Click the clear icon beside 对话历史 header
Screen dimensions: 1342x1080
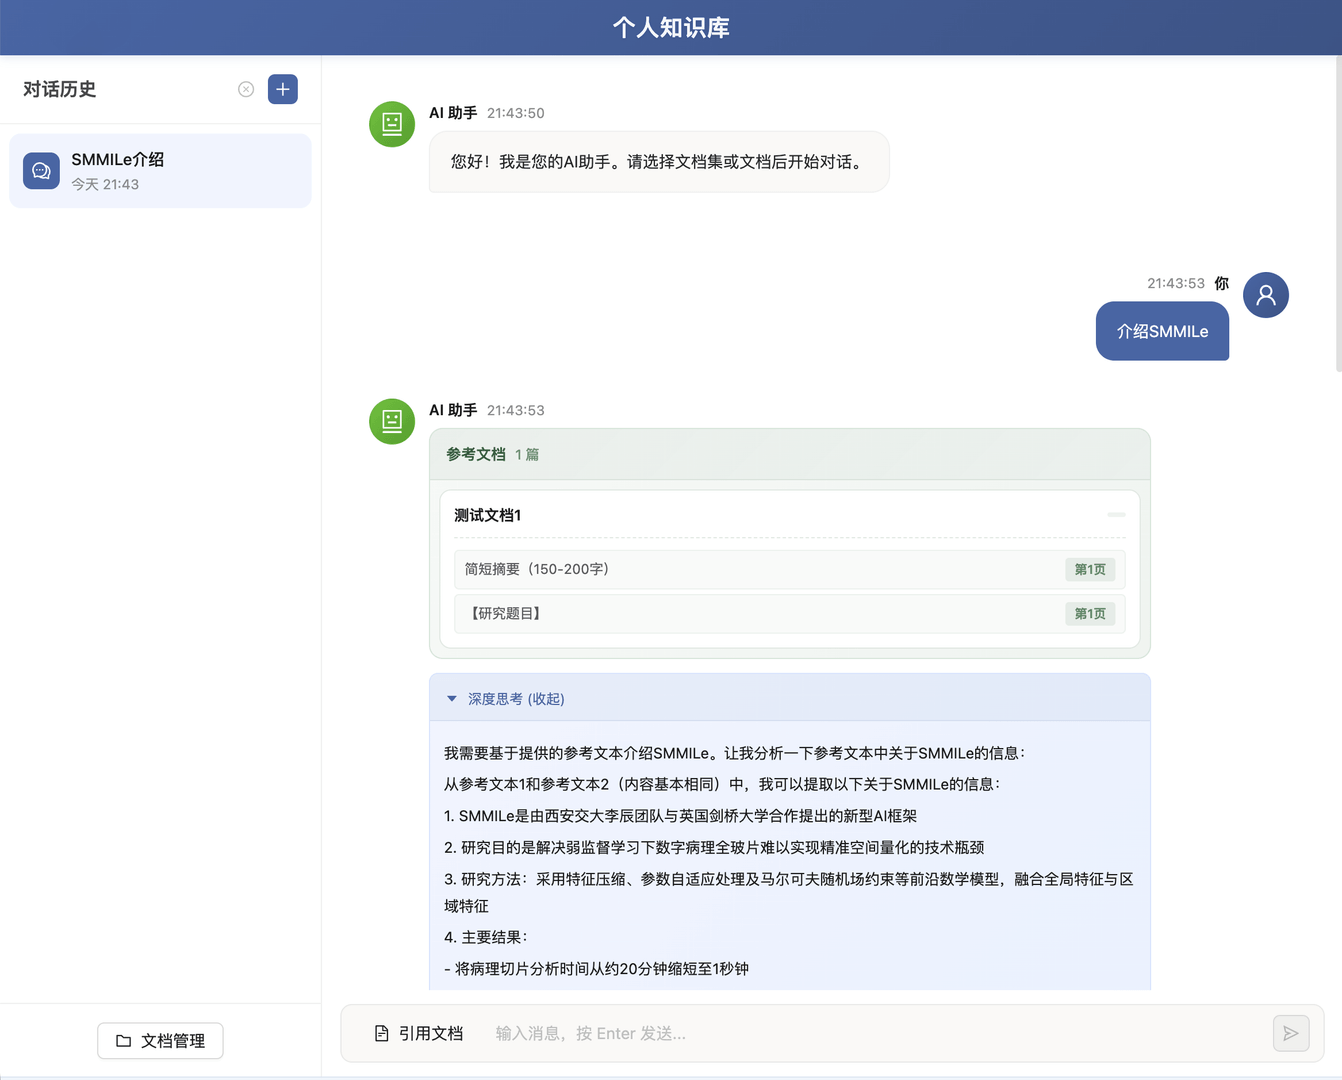pyautogui.click(x=246, y=89)
